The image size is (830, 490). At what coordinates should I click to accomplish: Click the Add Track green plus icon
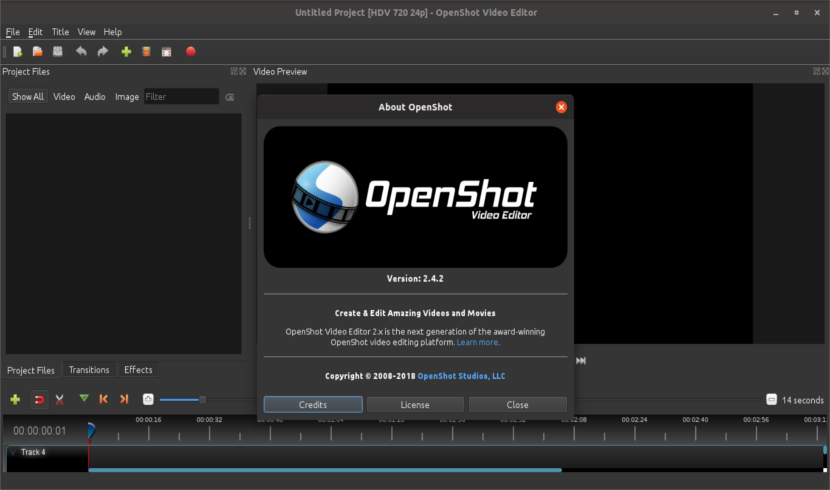(x=15, y=399)
